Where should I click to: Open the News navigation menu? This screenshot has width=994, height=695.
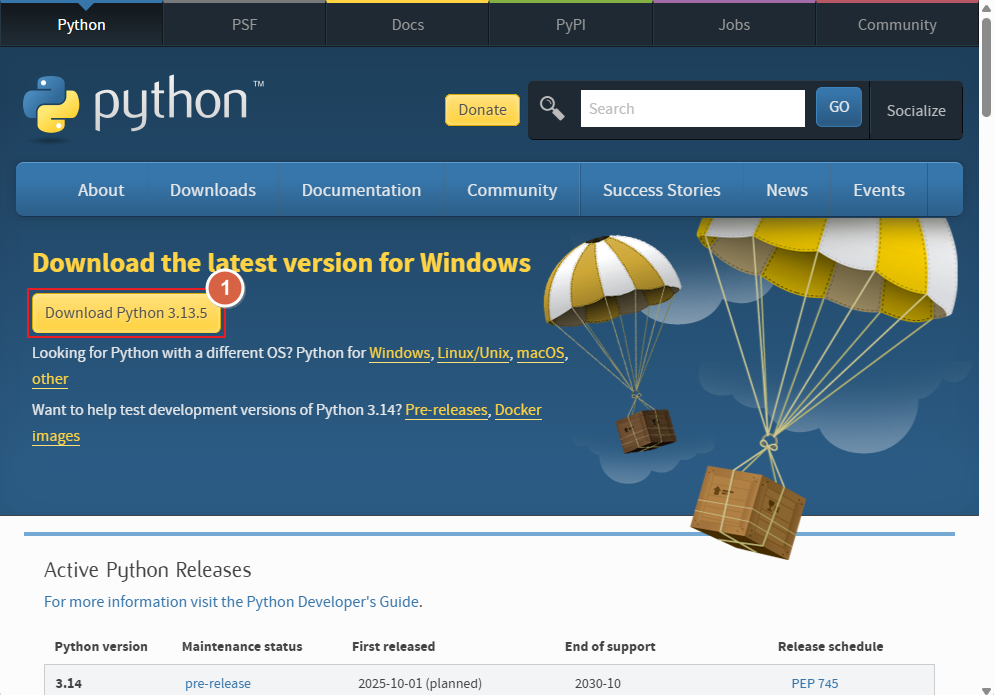[787, 190]
